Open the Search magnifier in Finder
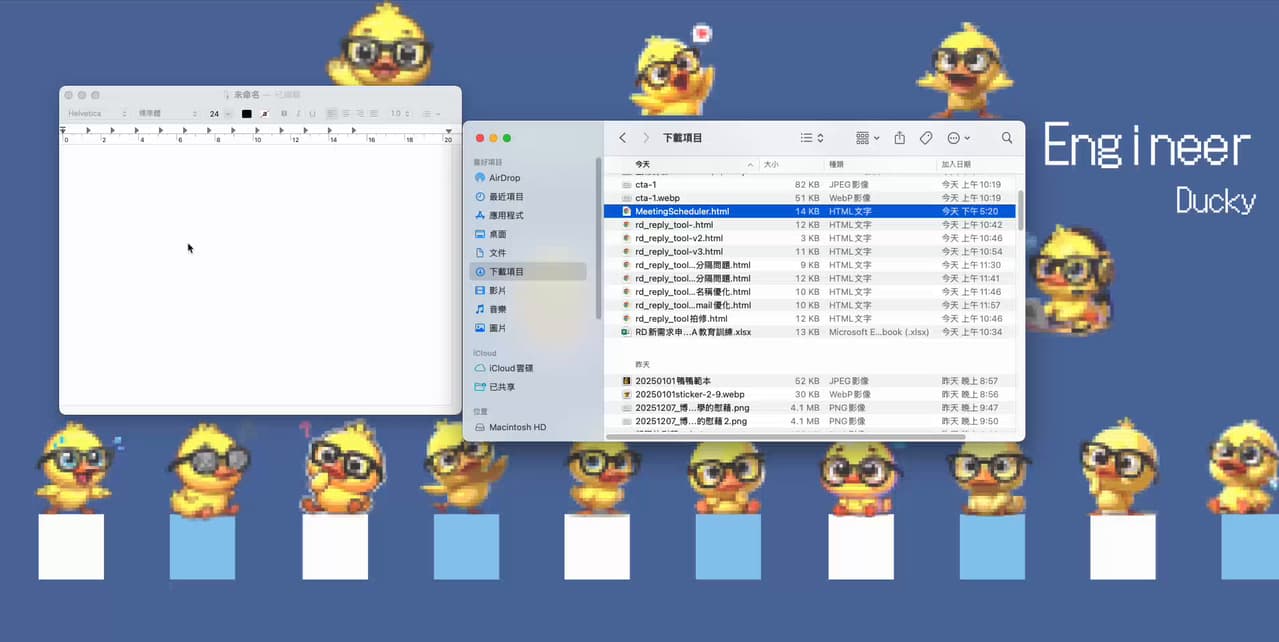The image size is (1279, 642). [1006, 138]
